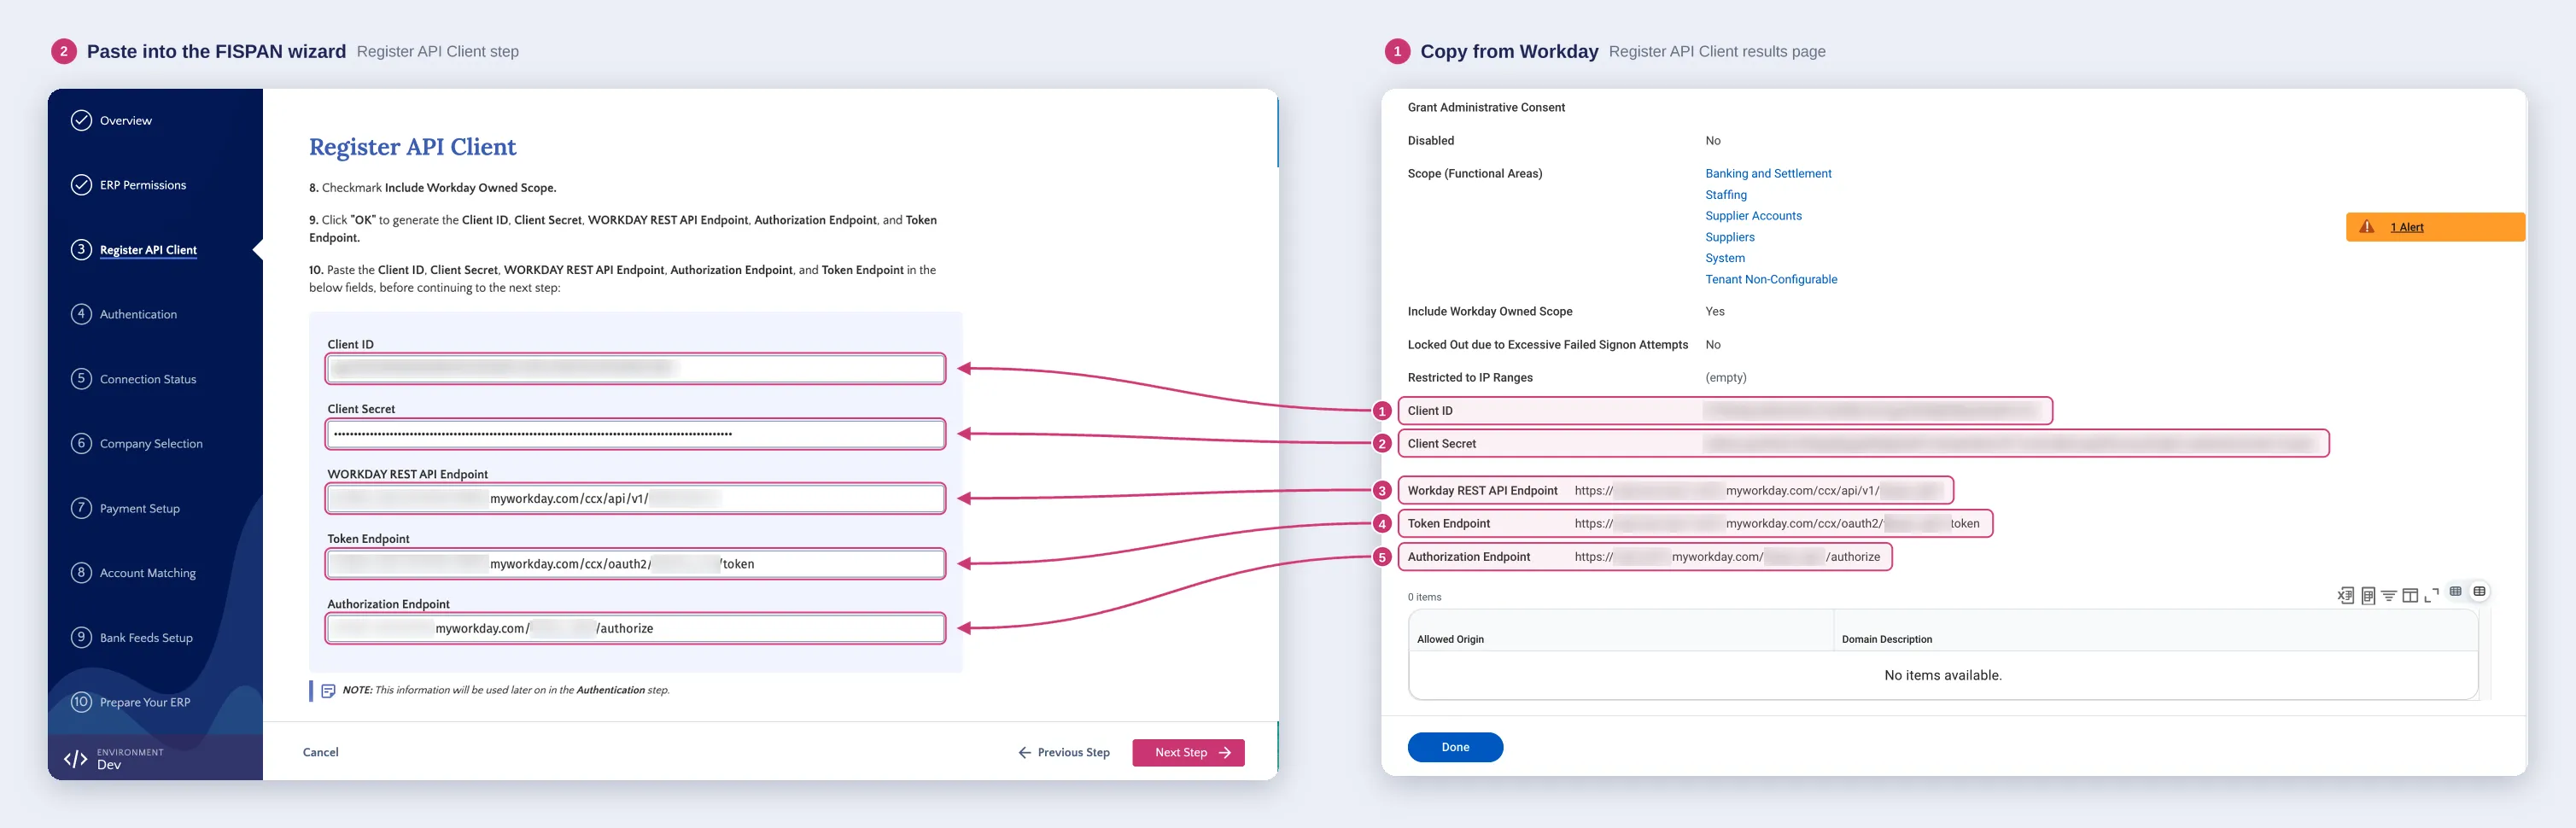Open the Suppliers scope link
Screen dimensions: 2576x828
click(1730, 237)
